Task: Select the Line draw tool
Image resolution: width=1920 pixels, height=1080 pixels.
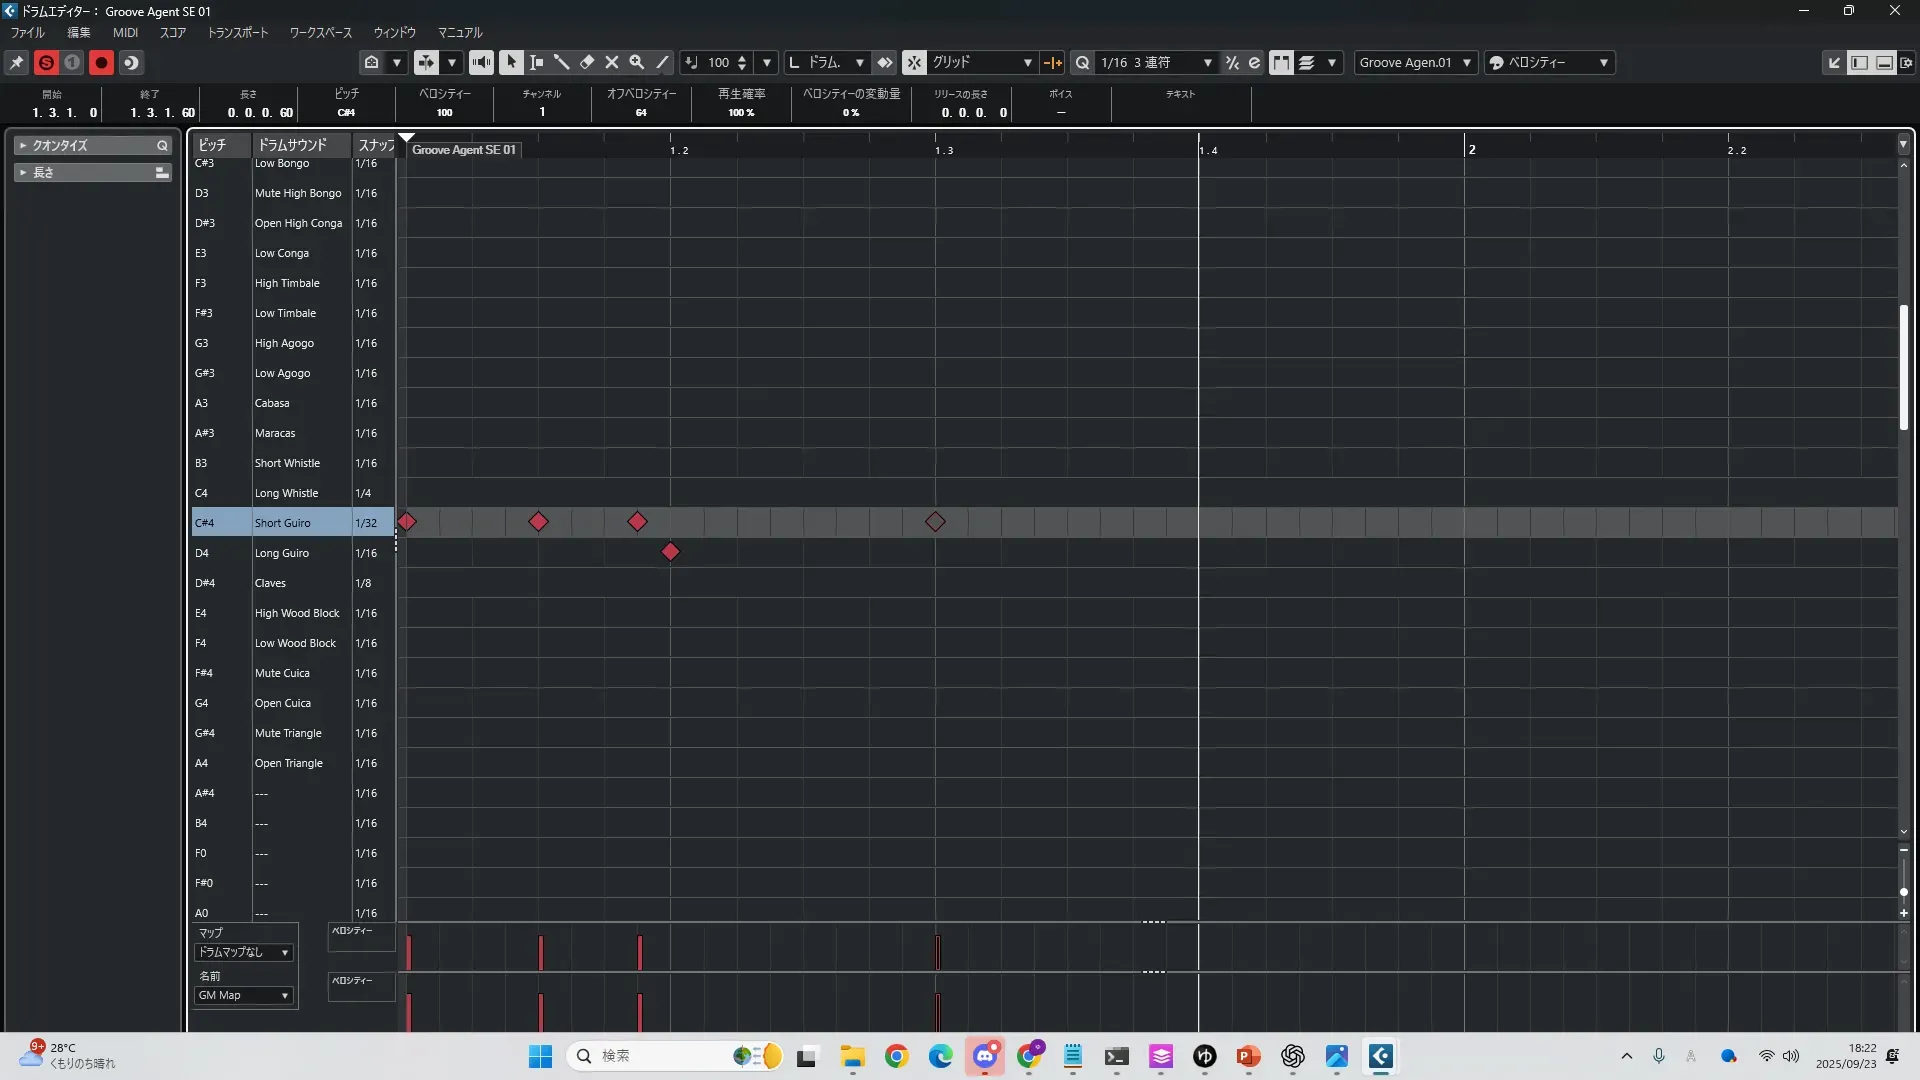Action: pyautogui.click(x=662, y=62)
